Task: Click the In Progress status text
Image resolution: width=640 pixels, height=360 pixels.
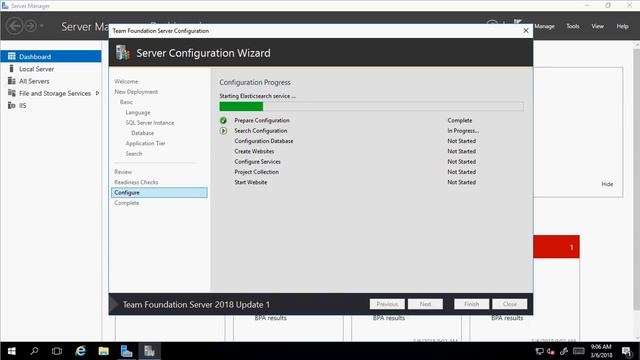Action: point(463,131)
